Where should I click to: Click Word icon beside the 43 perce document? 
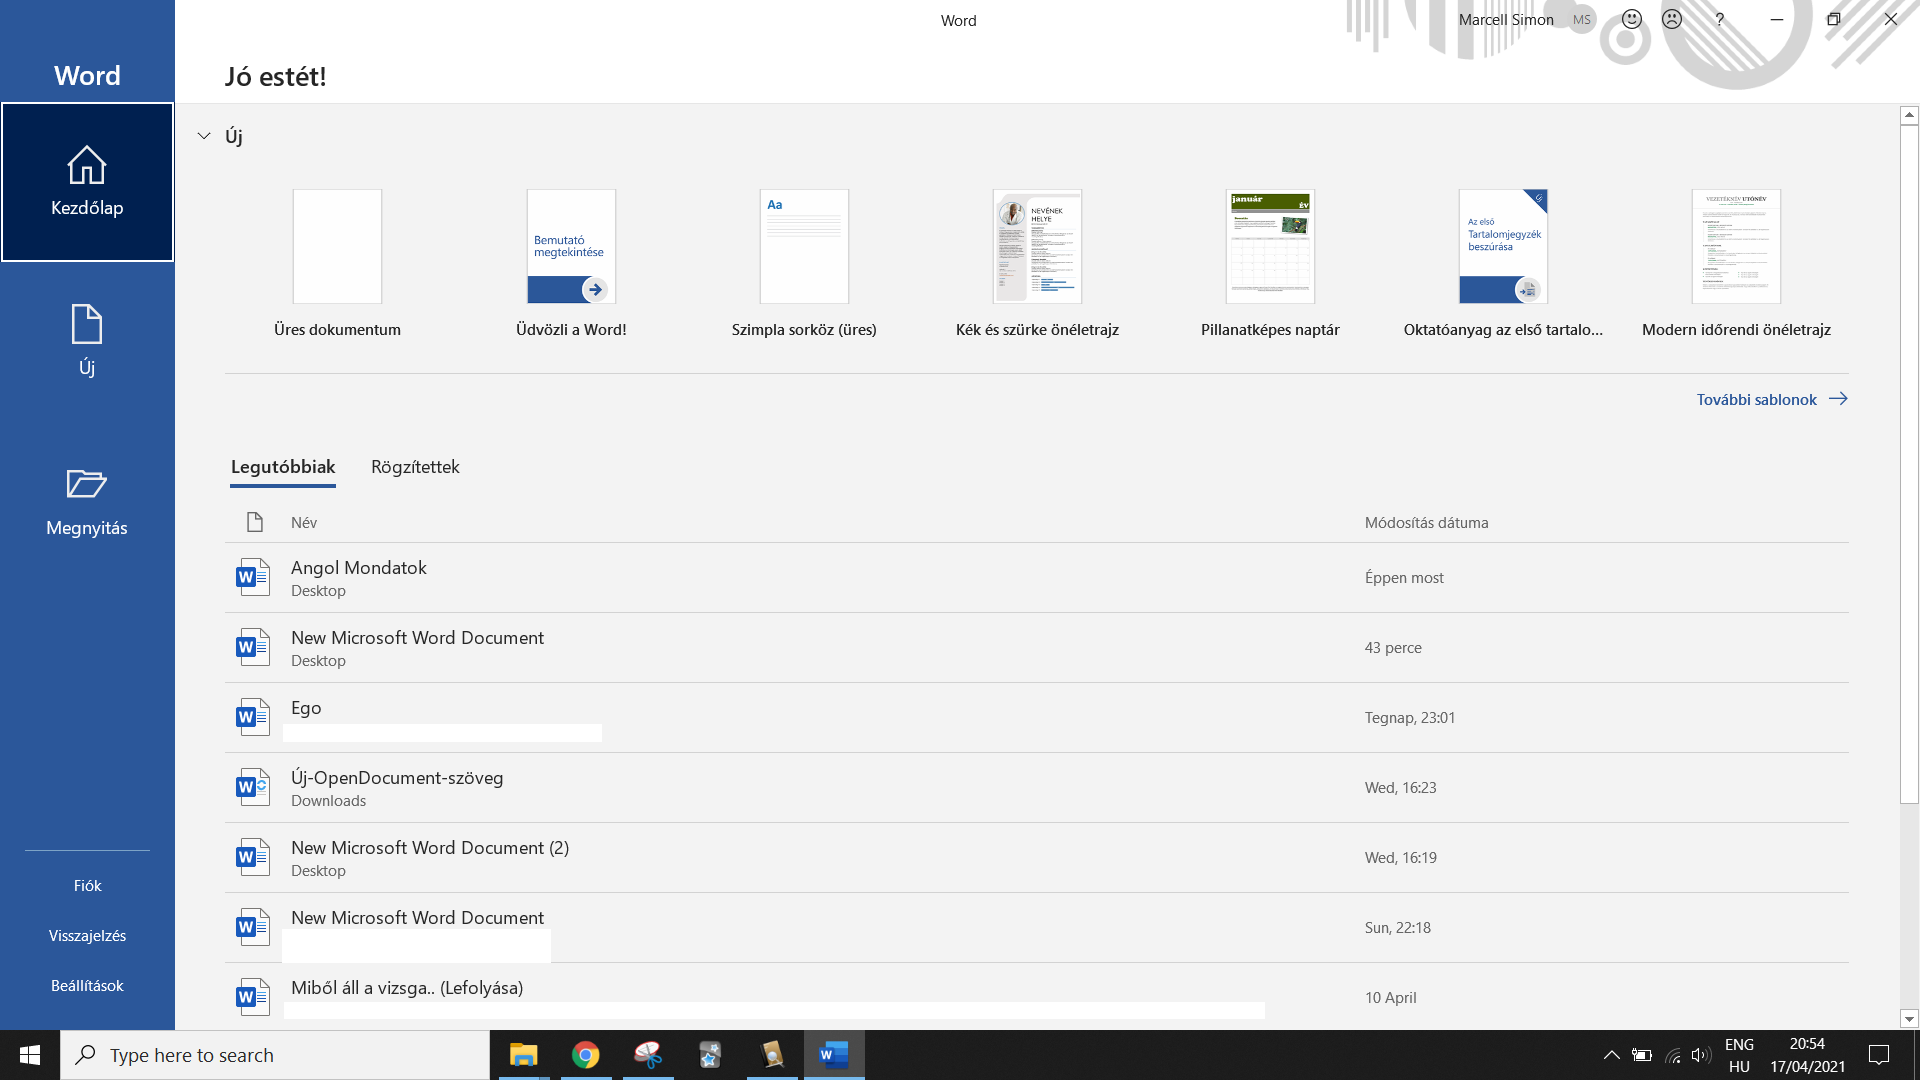[x=253, y=647]
